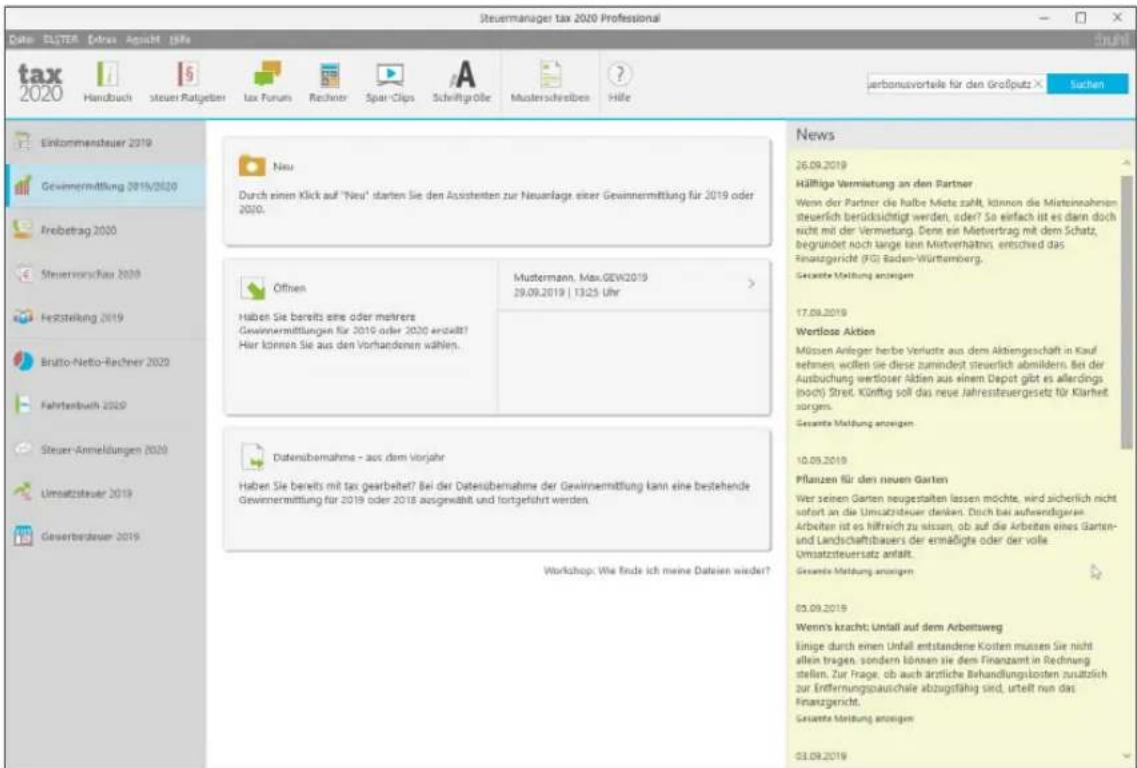
Task: Show full article under Wenn's kracht news
Action: [854, 719]
